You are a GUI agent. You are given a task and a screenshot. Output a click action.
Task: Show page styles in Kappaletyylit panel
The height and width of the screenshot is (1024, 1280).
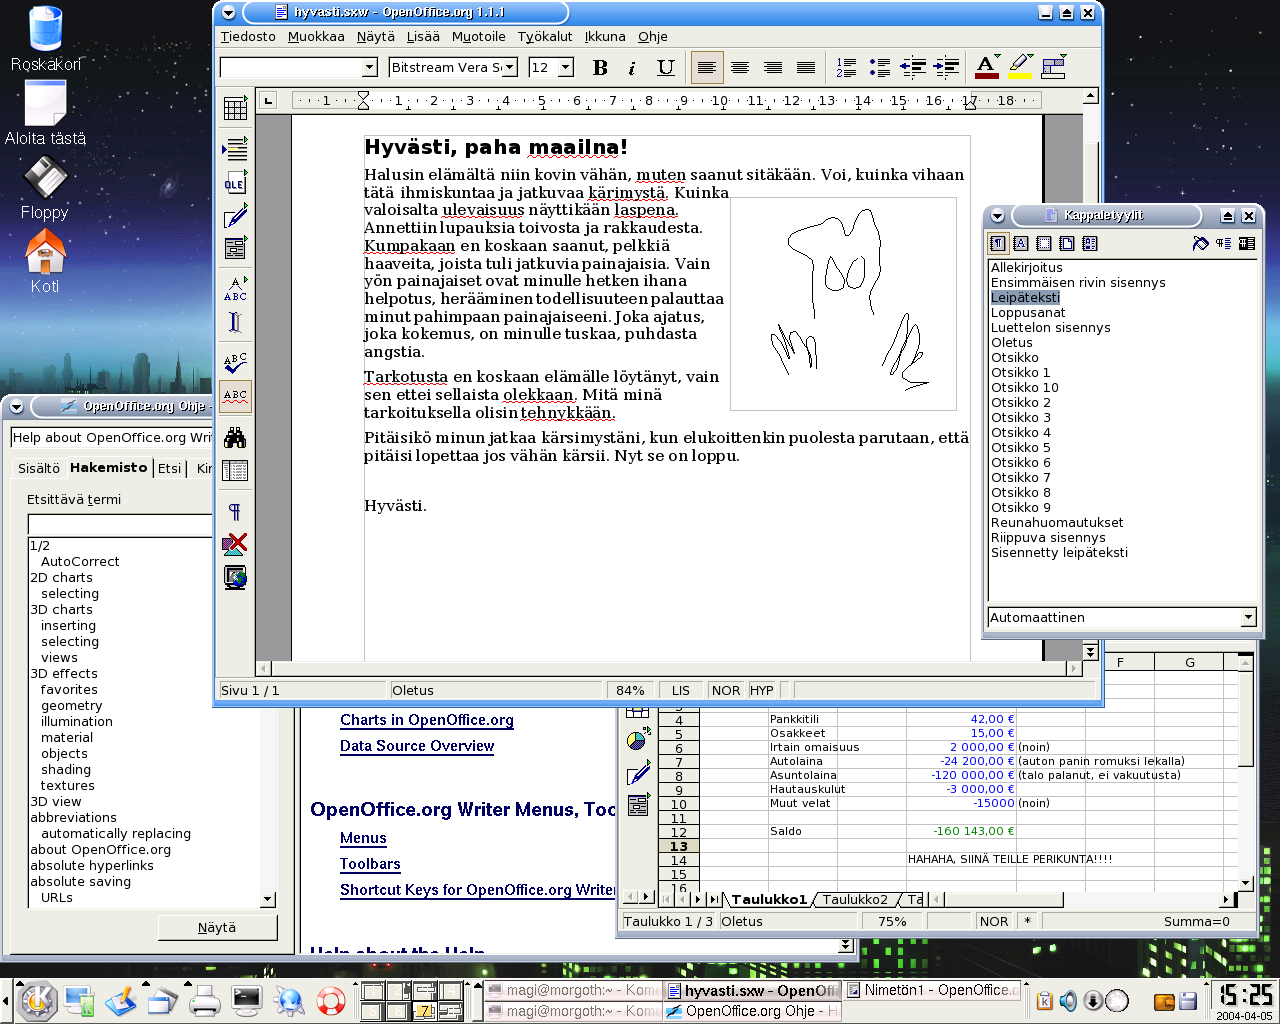click(1067, 243)
